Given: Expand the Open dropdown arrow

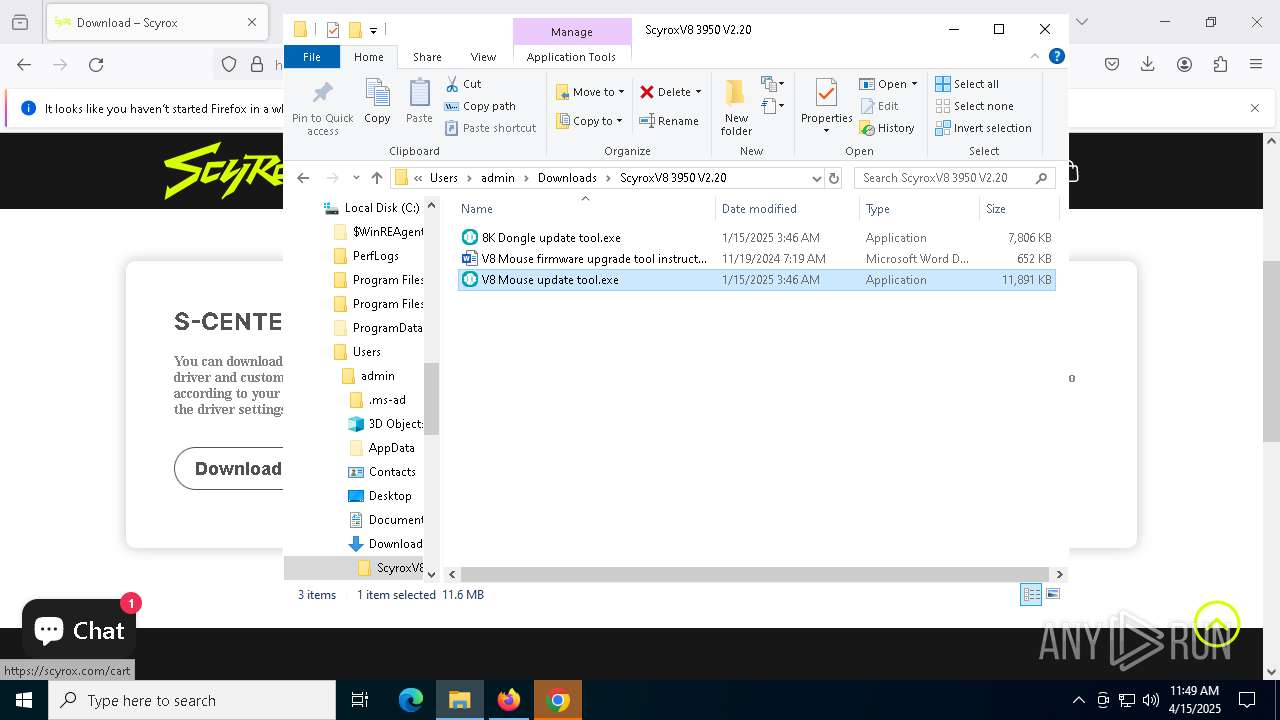Looking at the screenshot, I should [x=914, y=84].
